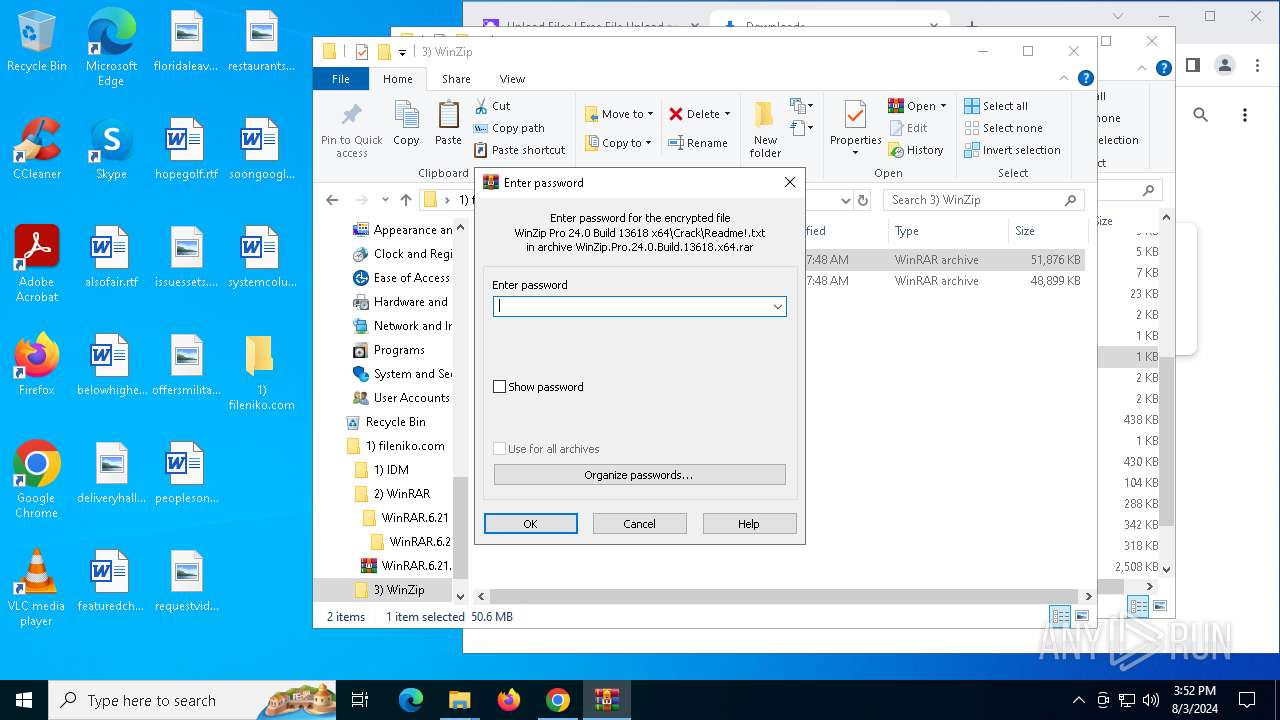Click the Rename ribbon button

click(x=697, y=143)
